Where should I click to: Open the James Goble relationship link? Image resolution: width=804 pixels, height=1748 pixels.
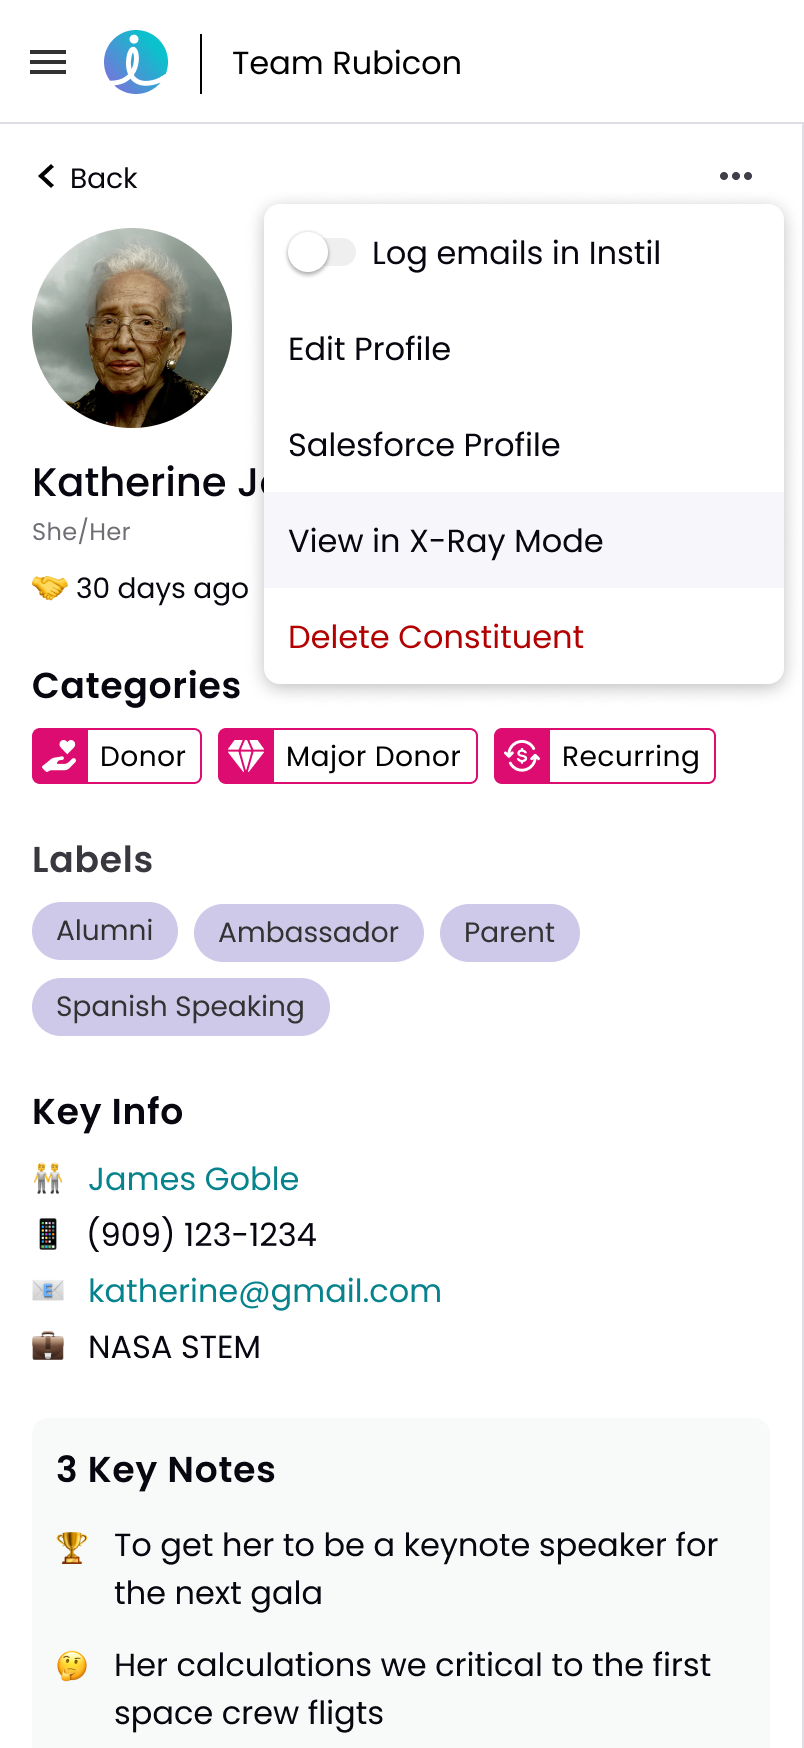pyautogui.click(x=194, y=1179)
